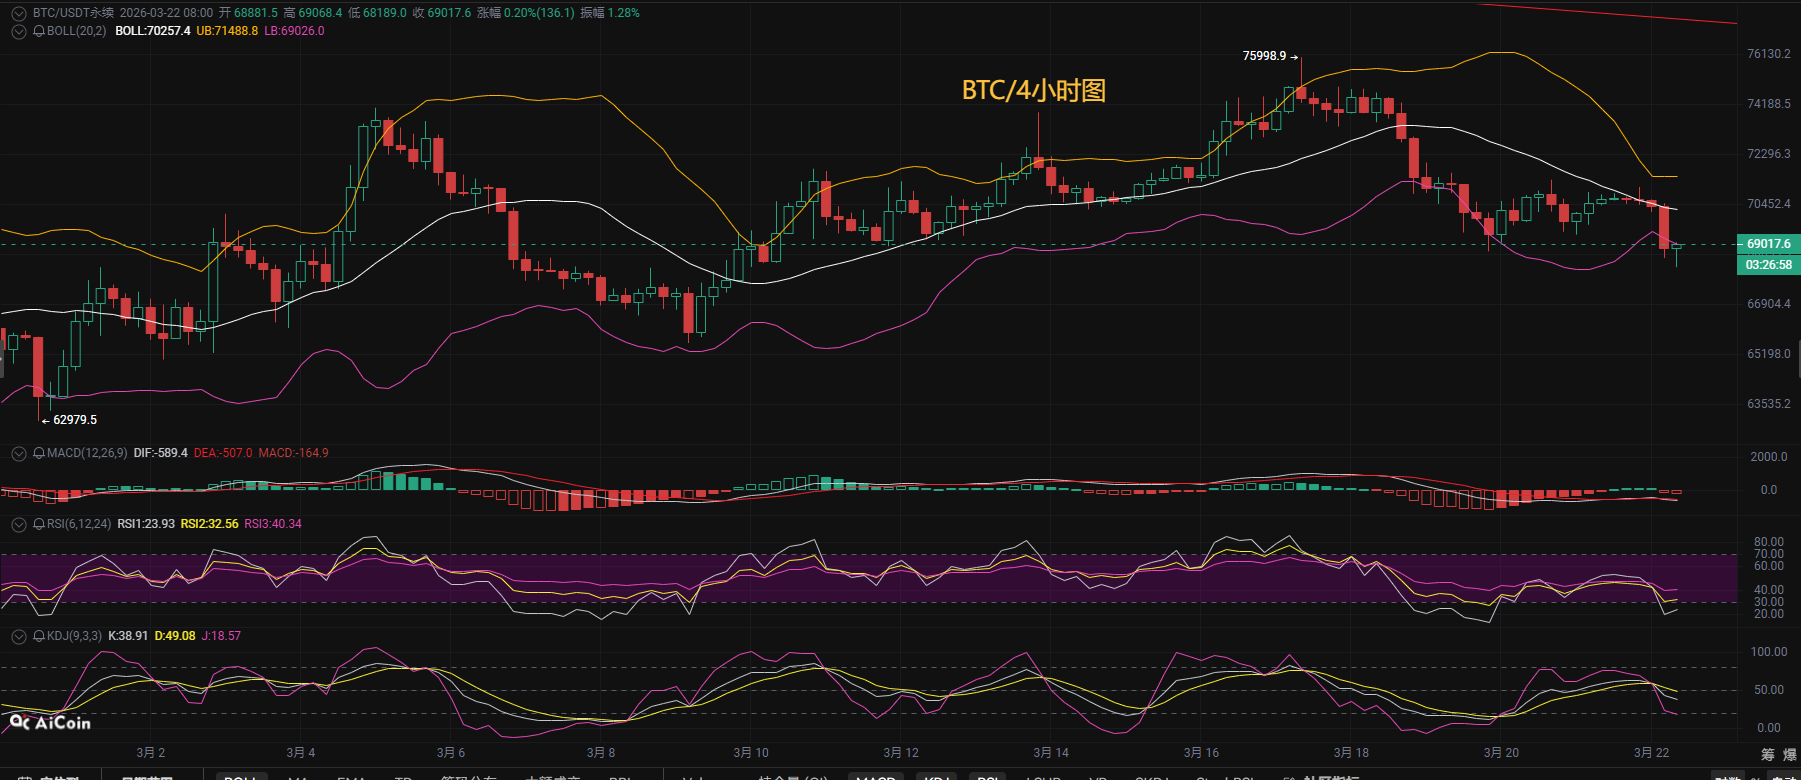Collapse the MACD indicator panel chevron
1801x780 pixels.
18,453
